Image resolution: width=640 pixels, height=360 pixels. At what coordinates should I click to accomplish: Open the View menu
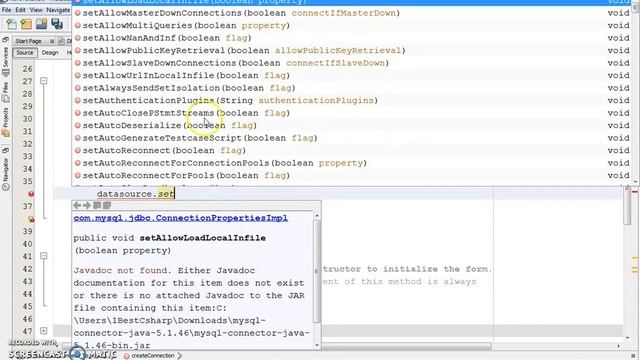click(x=36, y=10)
